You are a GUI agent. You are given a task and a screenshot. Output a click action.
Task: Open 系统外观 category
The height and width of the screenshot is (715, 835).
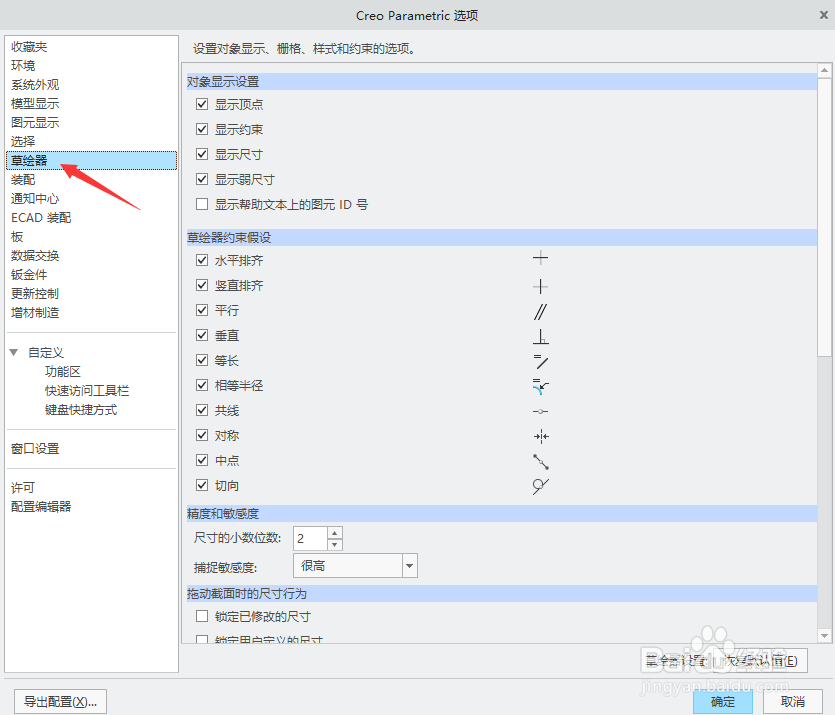tap(35, 85)
